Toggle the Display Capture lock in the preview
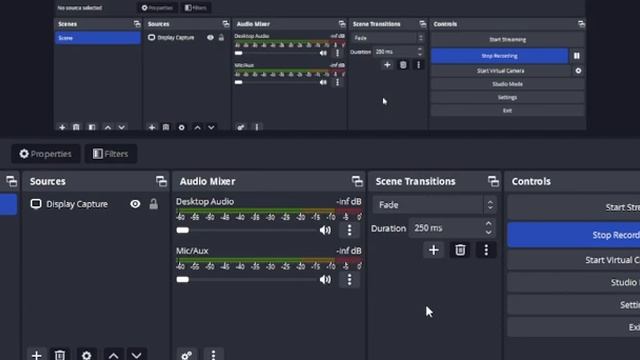The height and width of the screenshot is (360, 640). tap(221, 38)
